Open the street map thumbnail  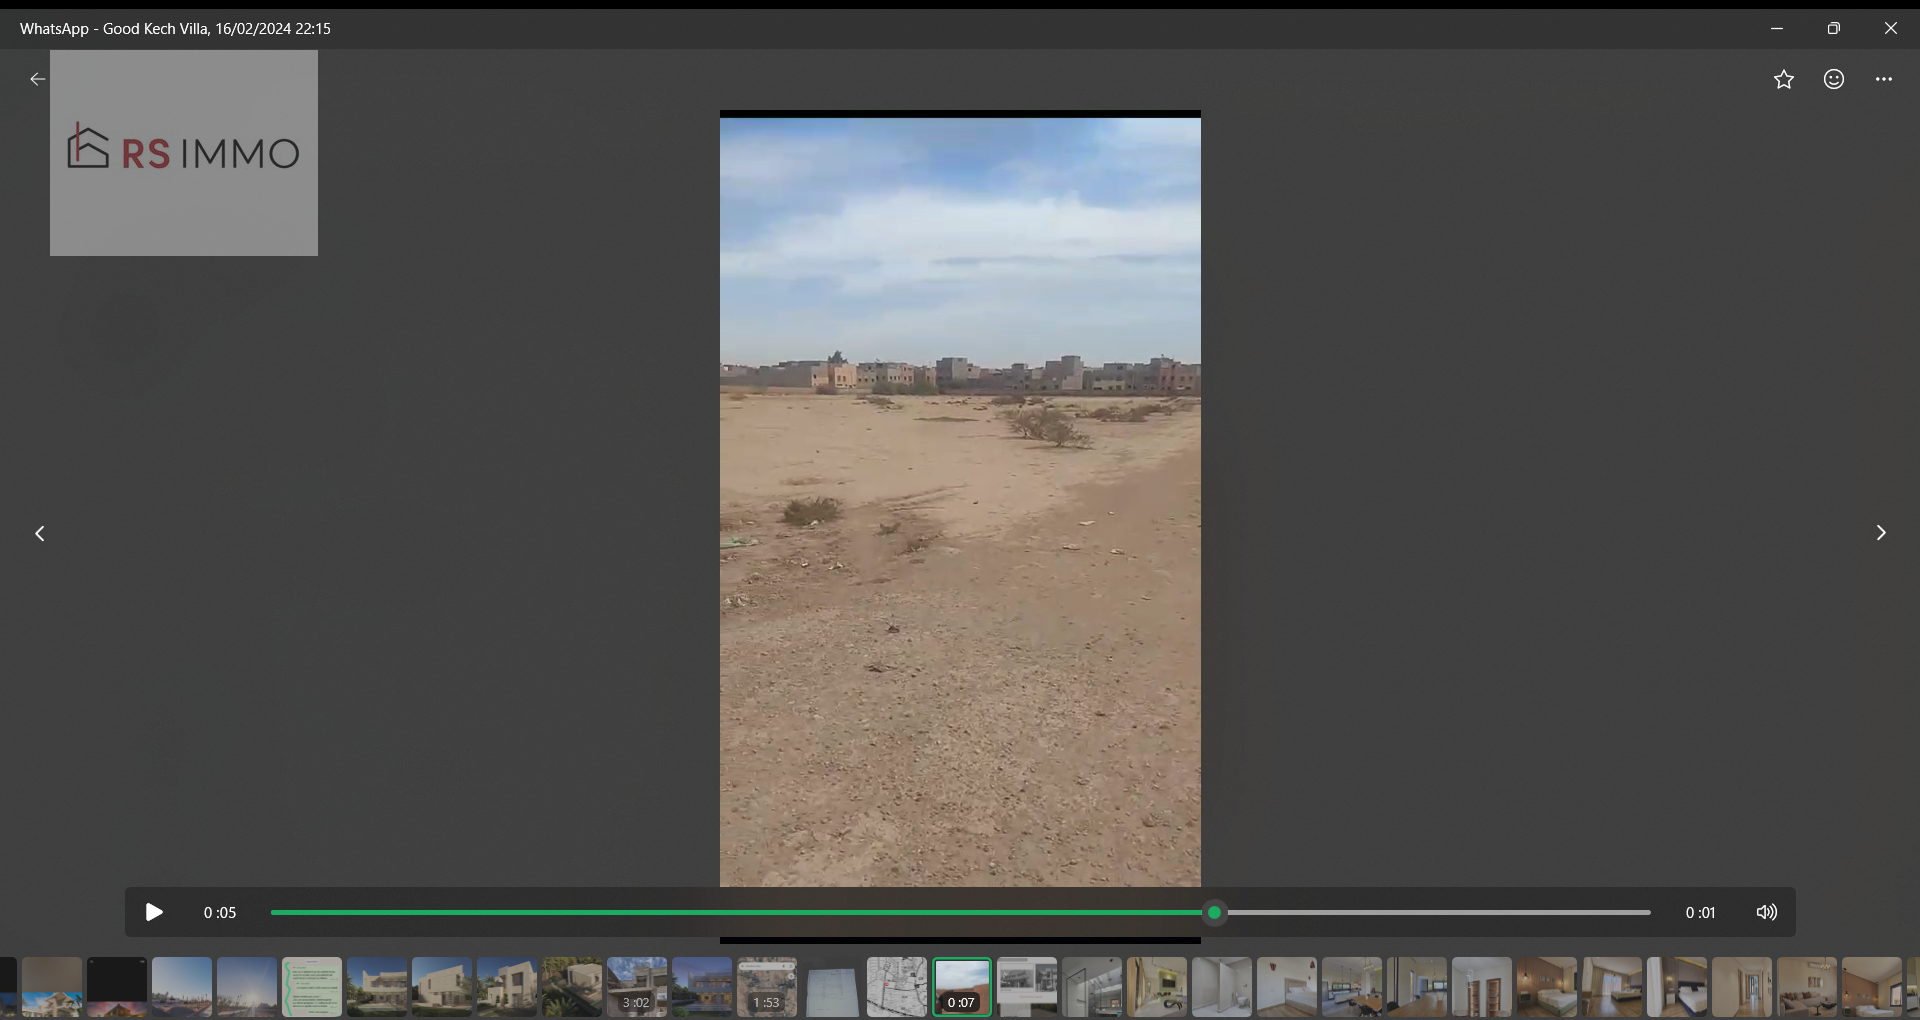[897, 987]
